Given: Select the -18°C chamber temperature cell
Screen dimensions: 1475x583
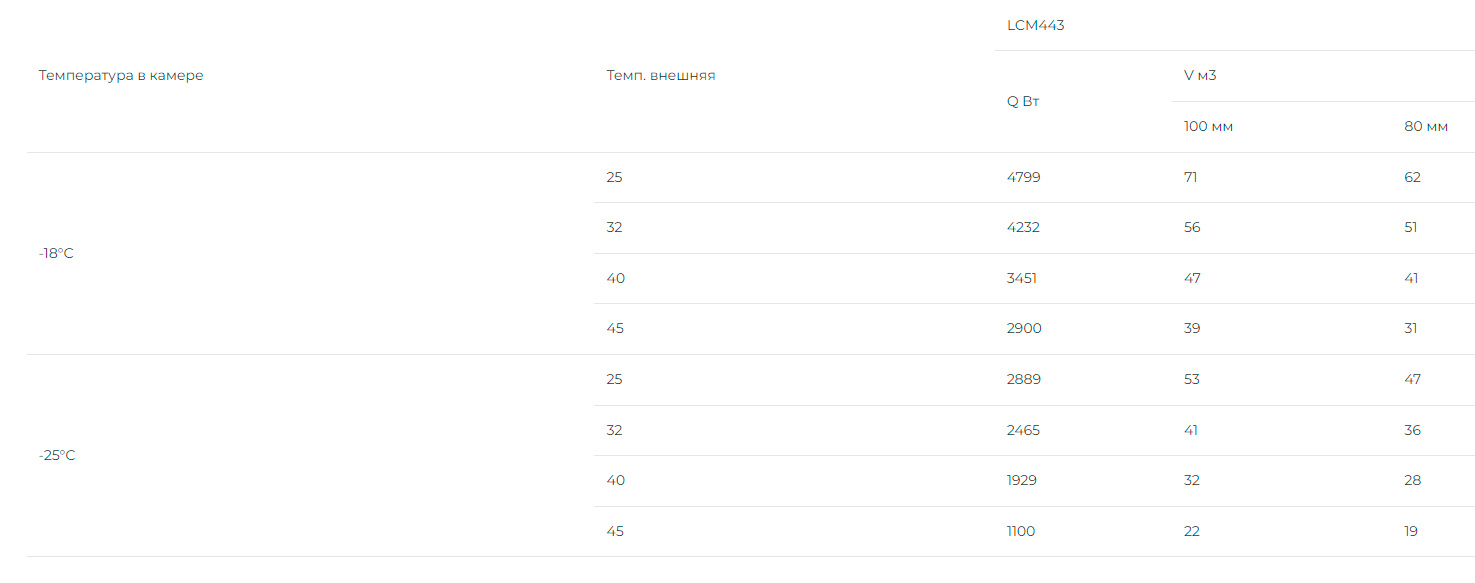Looking at the screenshot, I should coord(56,254).
